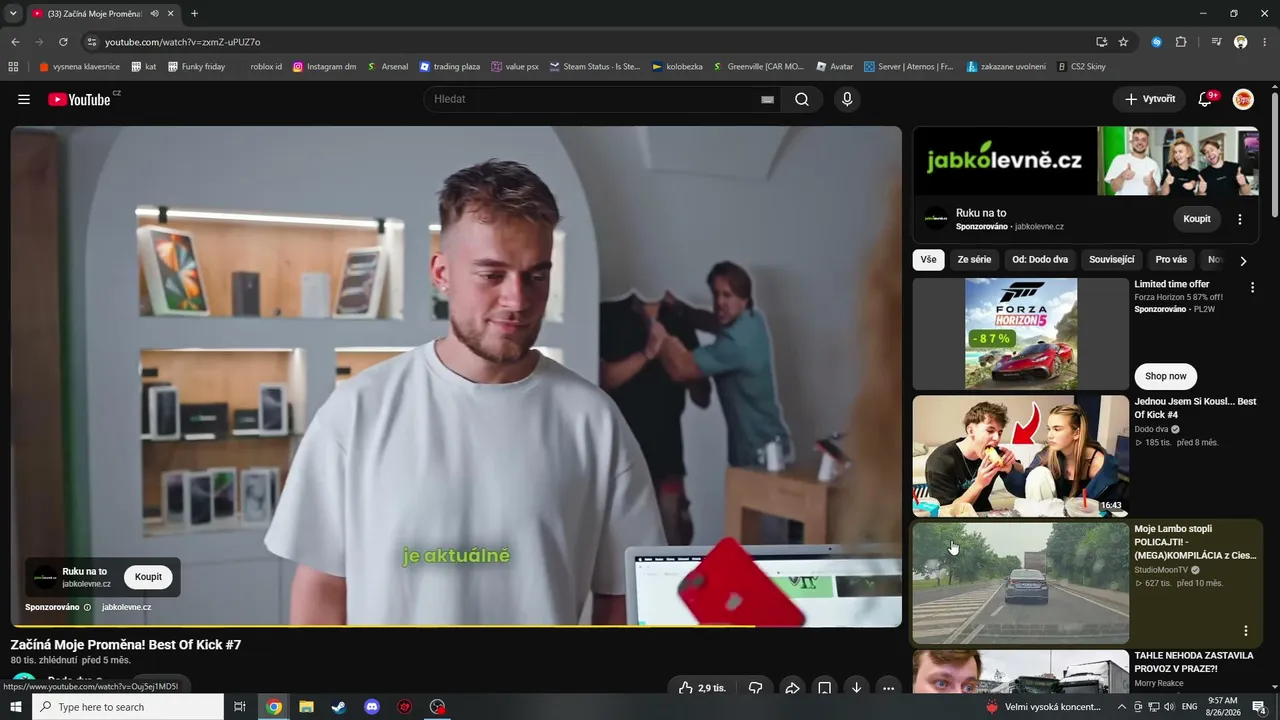Open Task View on the taskbar
The width and height of the screenshot is (1280, 720).
coord(240,707)
